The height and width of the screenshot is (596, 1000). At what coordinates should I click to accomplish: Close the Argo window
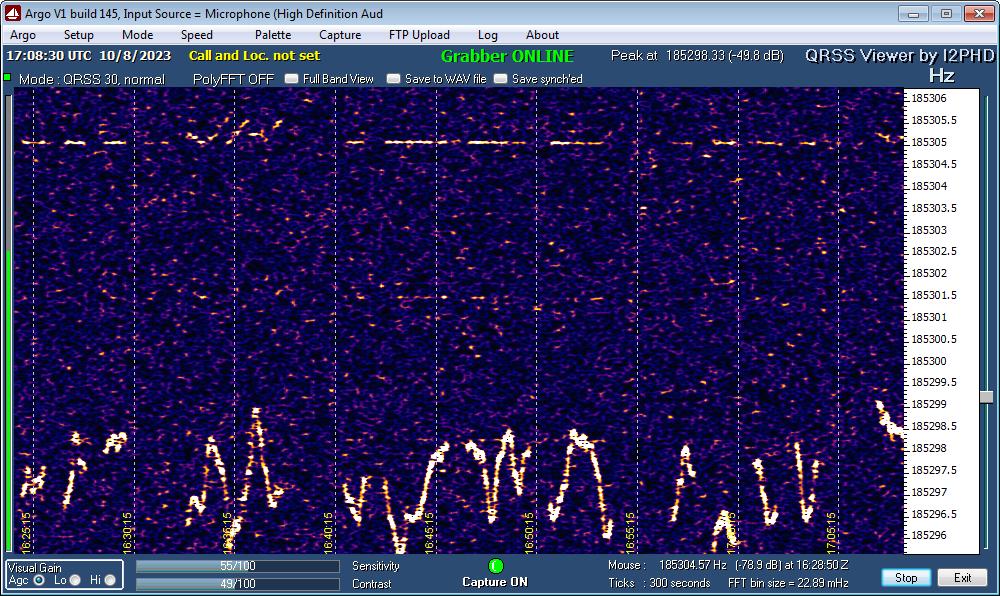coord(979,13)
